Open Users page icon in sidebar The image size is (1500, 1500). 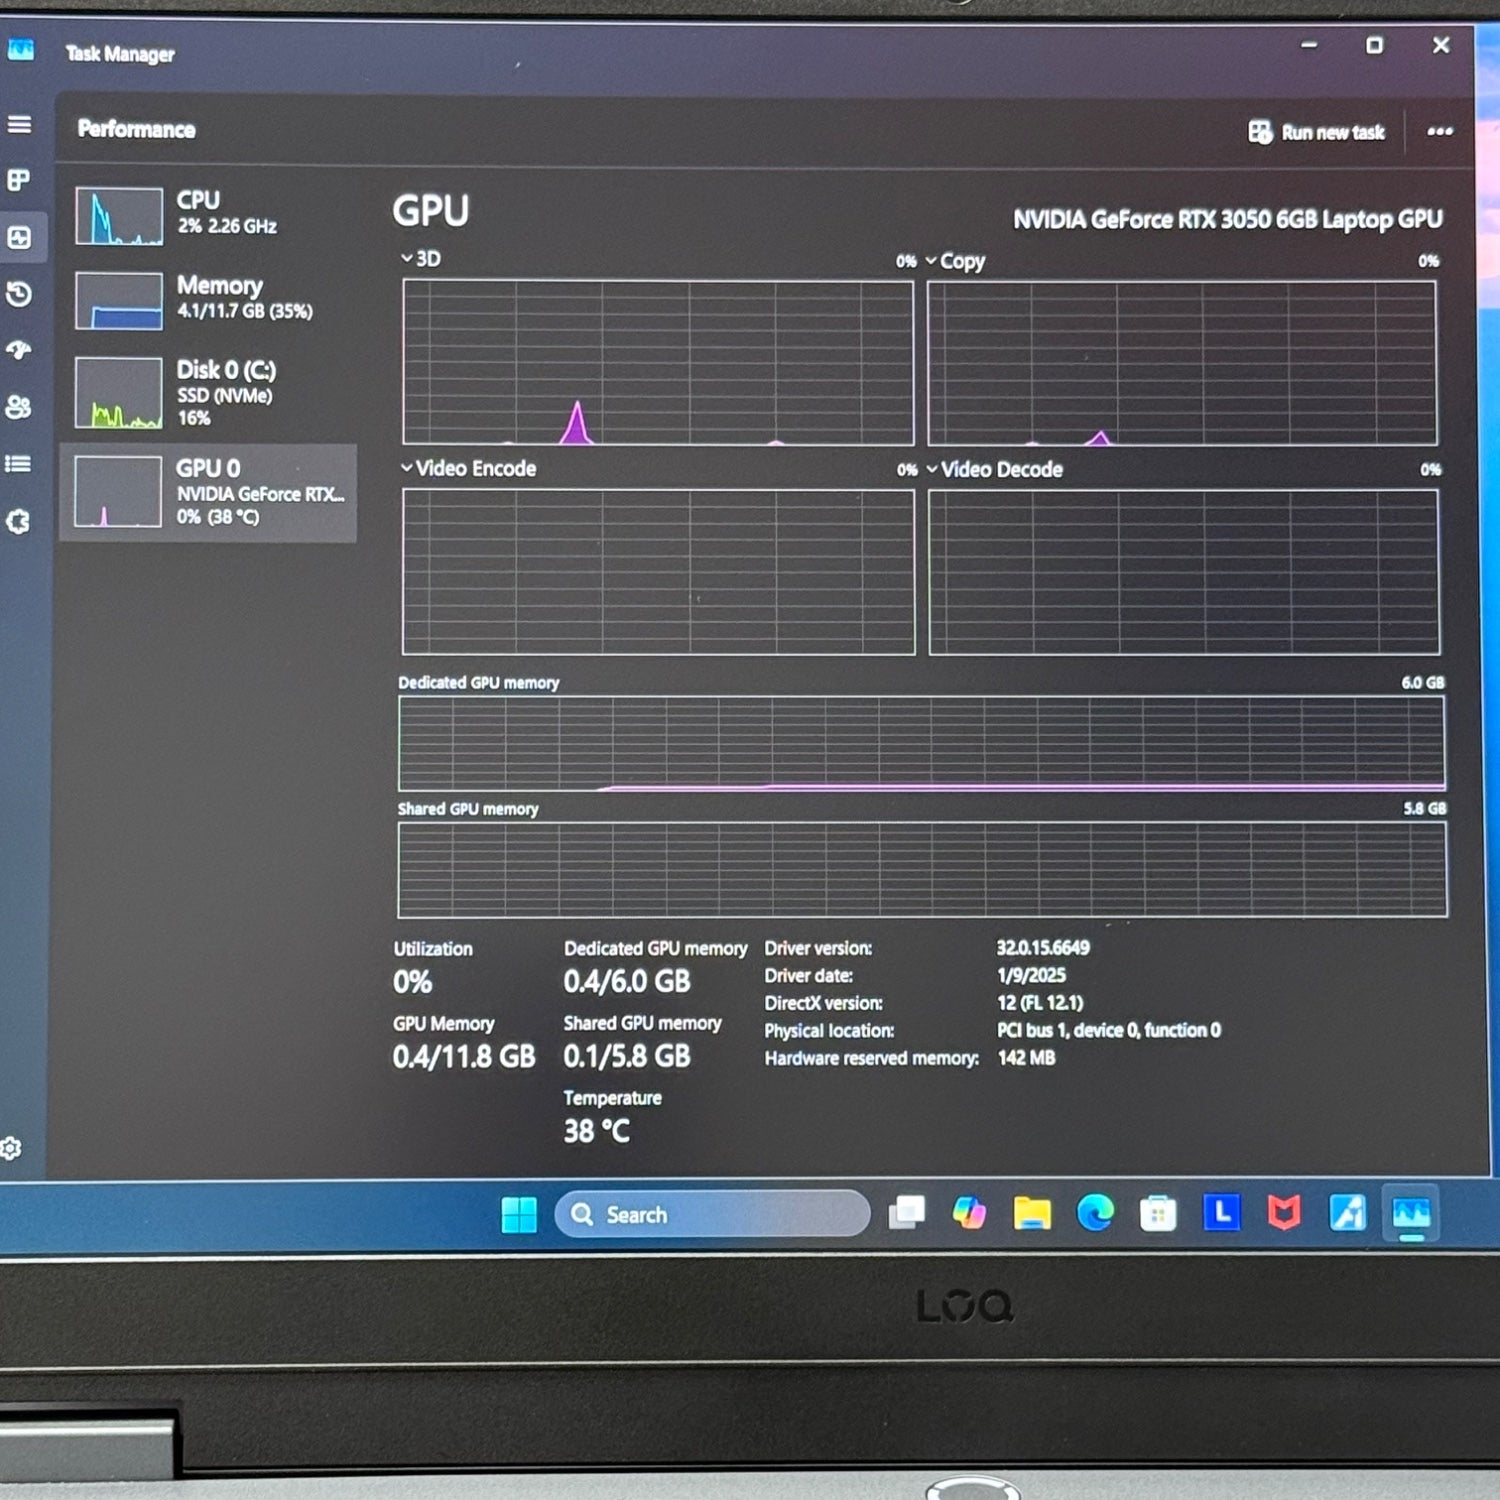point(19,407)
